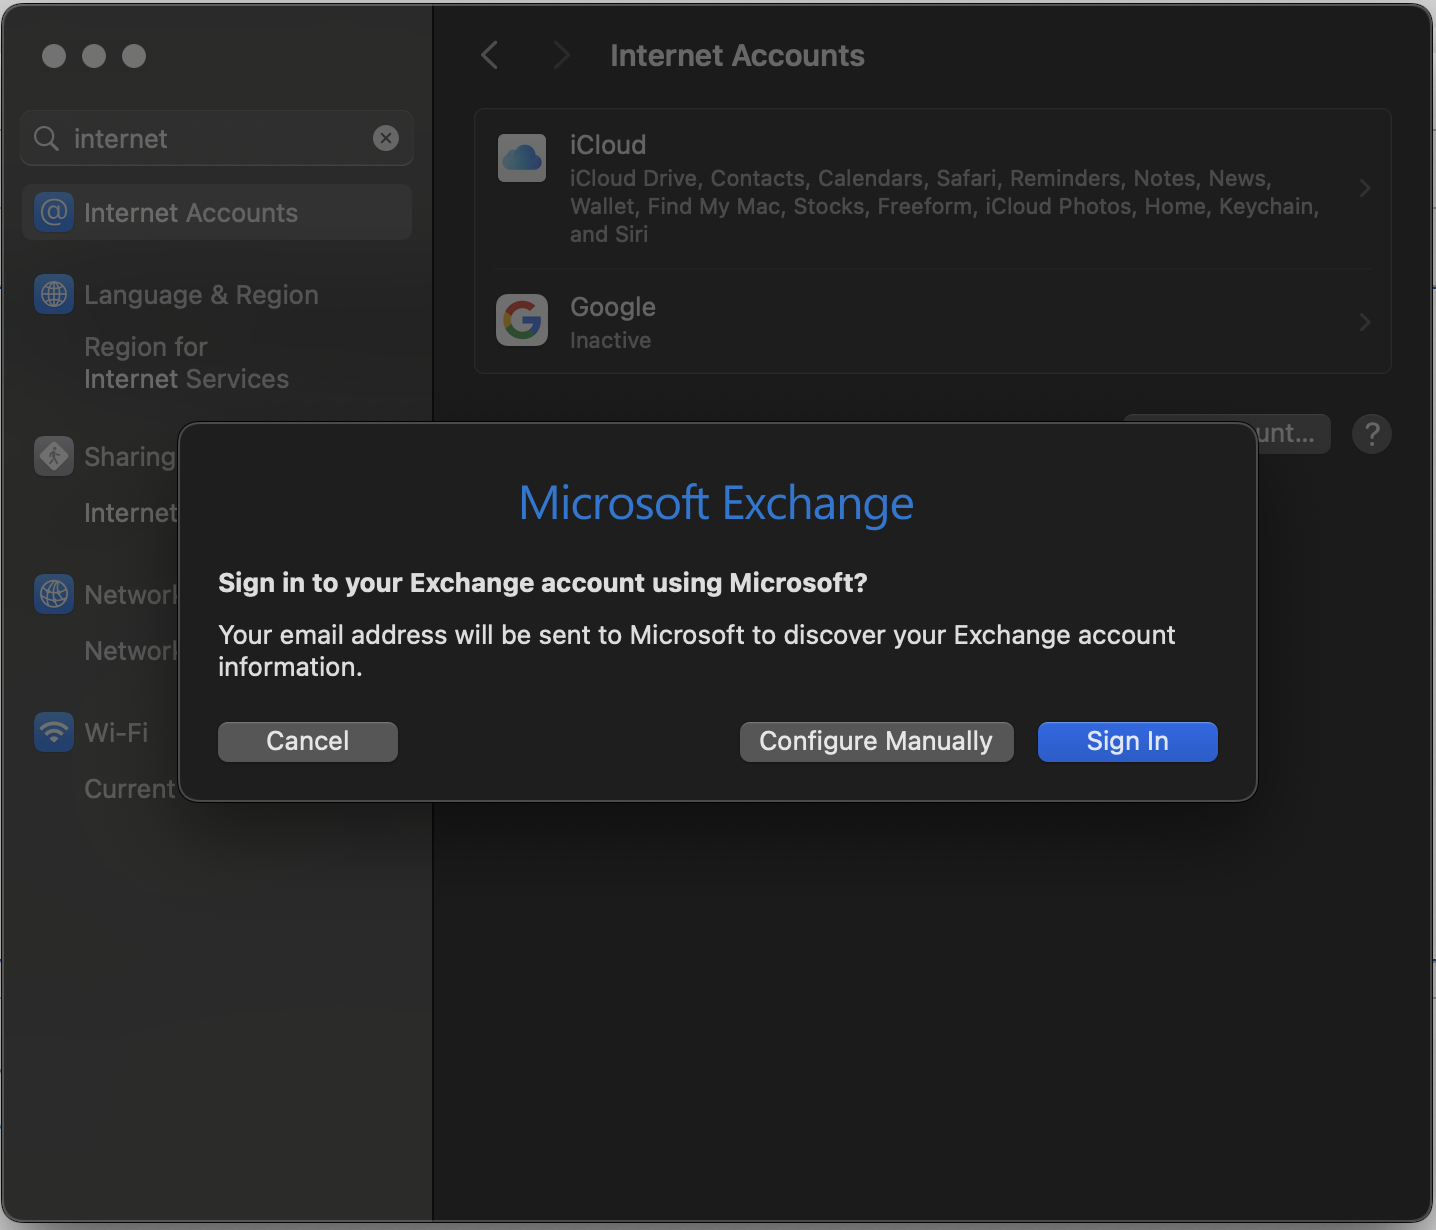Click the Add Account button behind dialog

[1292, 433]
